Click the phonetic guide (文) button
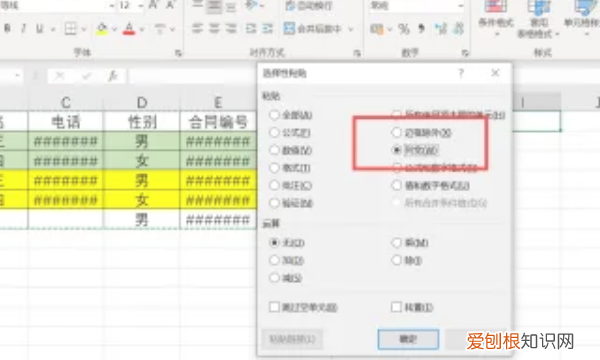 point(160,29)
